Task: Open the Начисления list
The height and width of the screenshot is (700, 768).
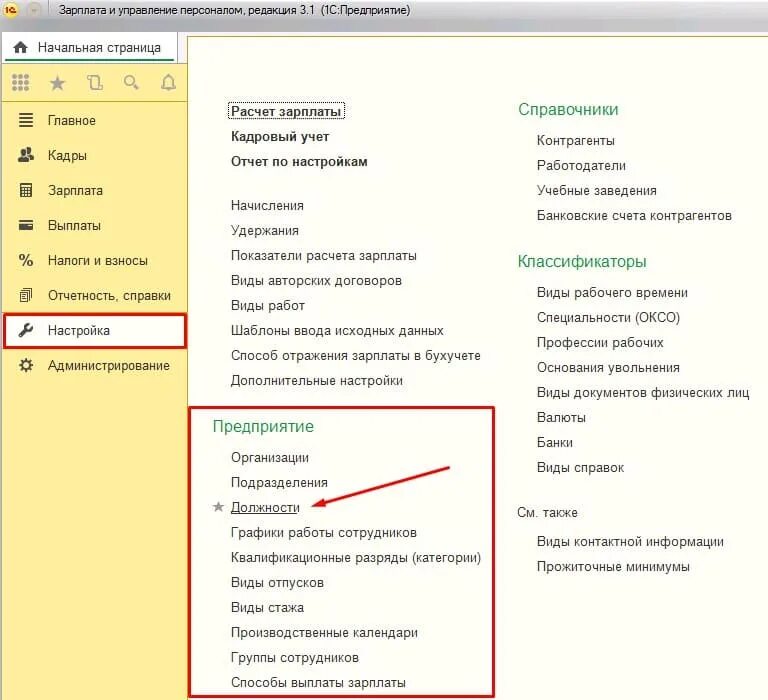Action: coord(267,205)
